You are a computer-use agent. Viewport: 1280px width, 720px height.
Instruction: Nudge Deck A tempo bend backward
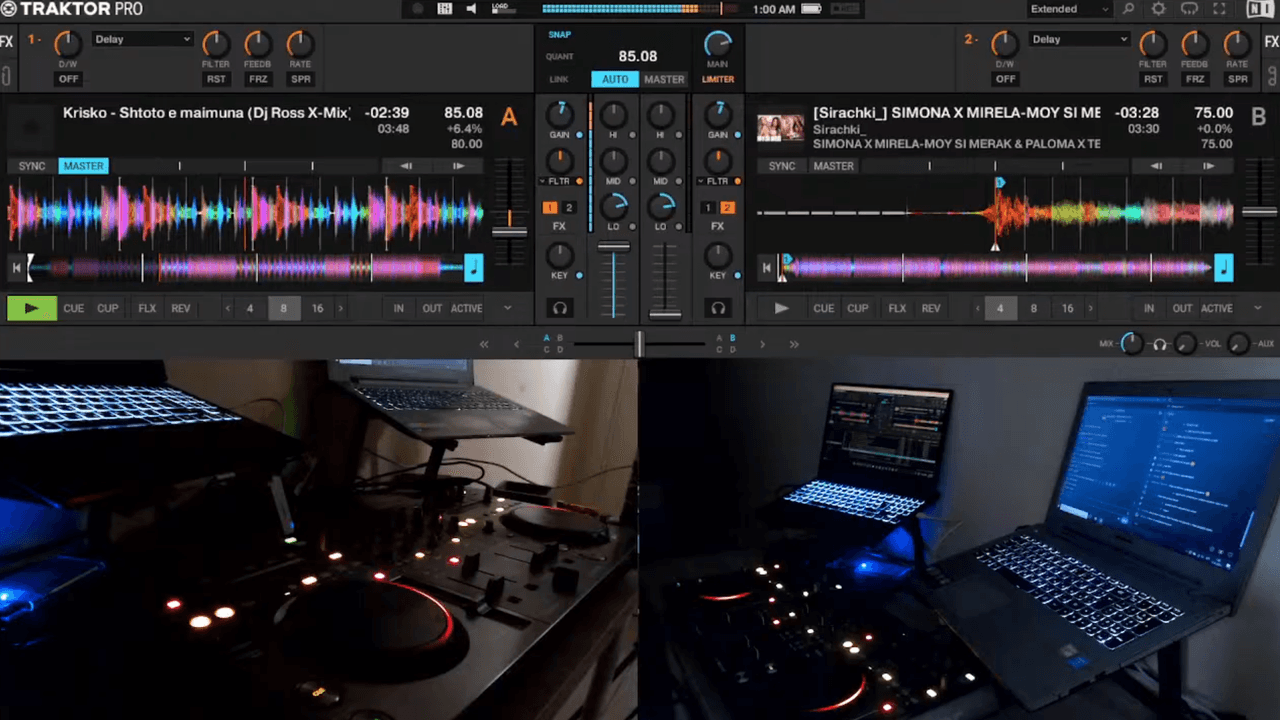click(406, 166)
